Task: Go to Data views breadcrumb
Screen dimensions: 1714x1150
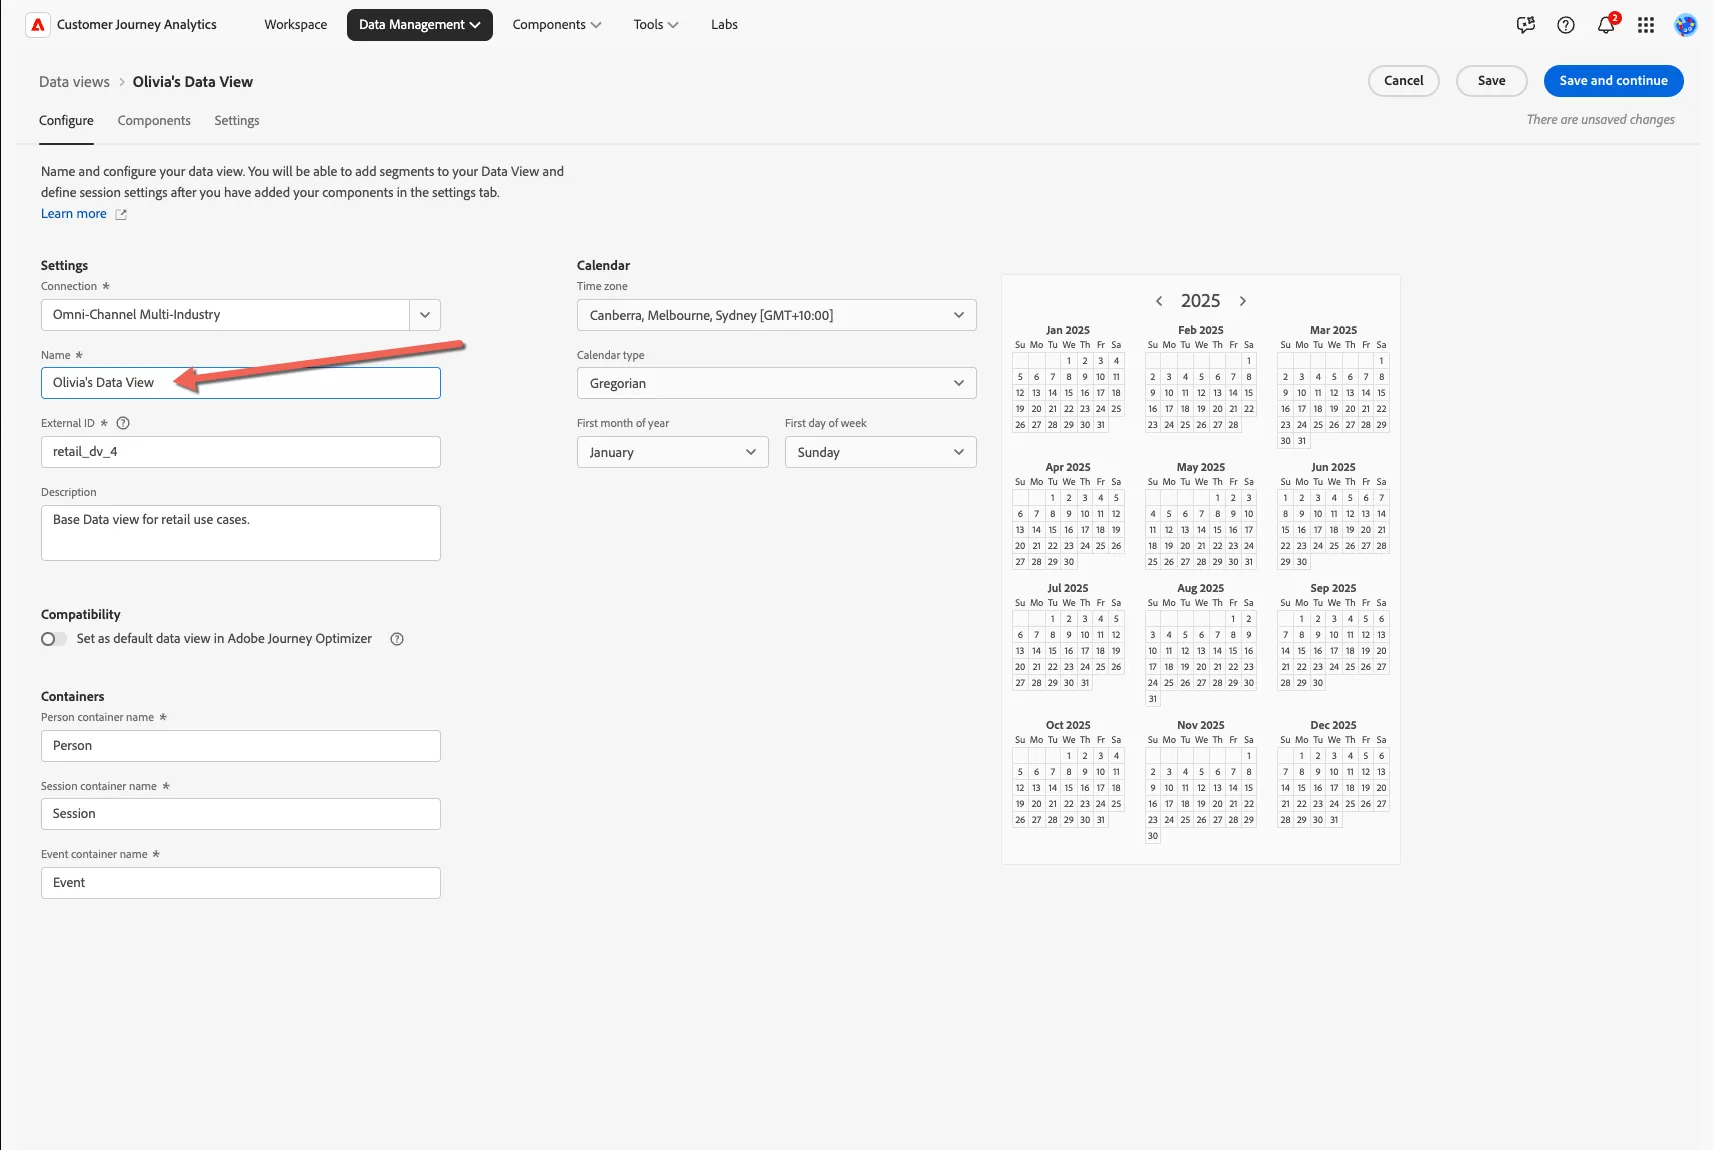Action: pyautogui.click(x=74, y=82)
